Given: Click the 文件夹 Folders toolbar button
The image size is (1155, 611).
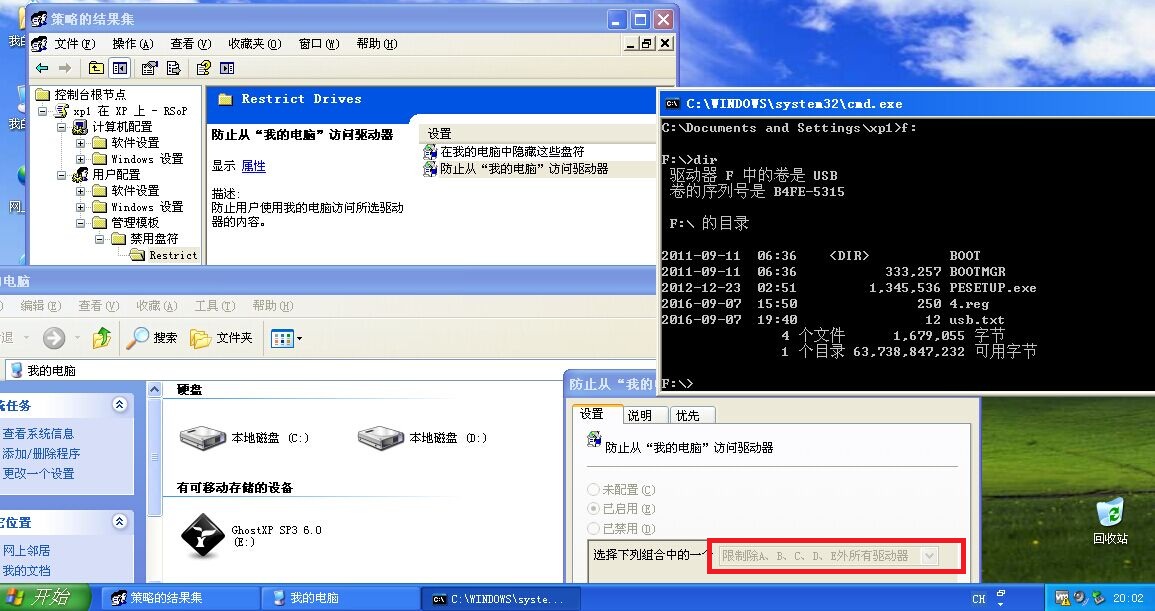Looking at the screenshot, I should (221, 338).
